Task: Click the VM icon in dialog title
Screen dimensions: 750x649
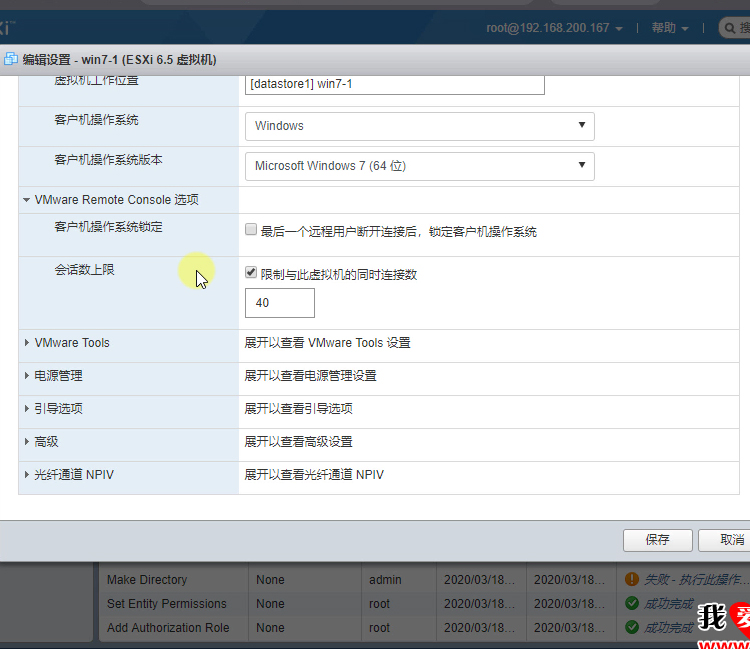Action: point(11,59)
